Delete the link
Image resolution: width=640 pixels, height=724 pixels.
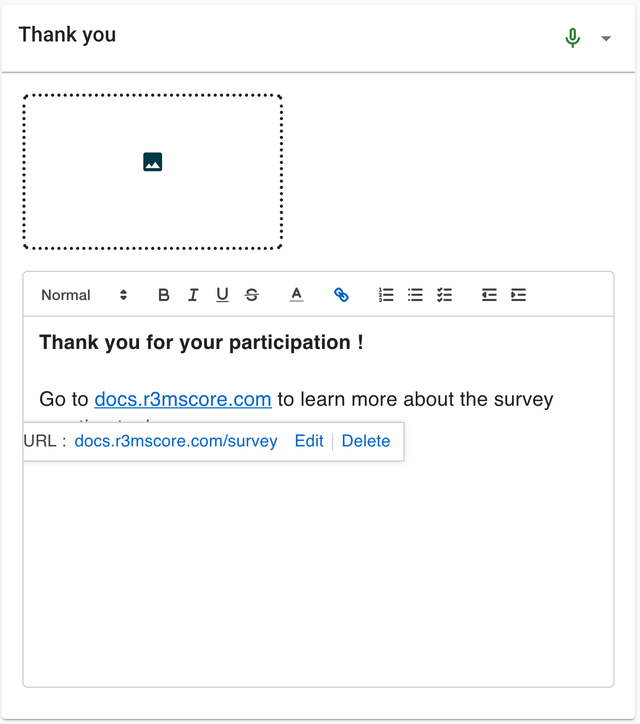click(366, 441)
